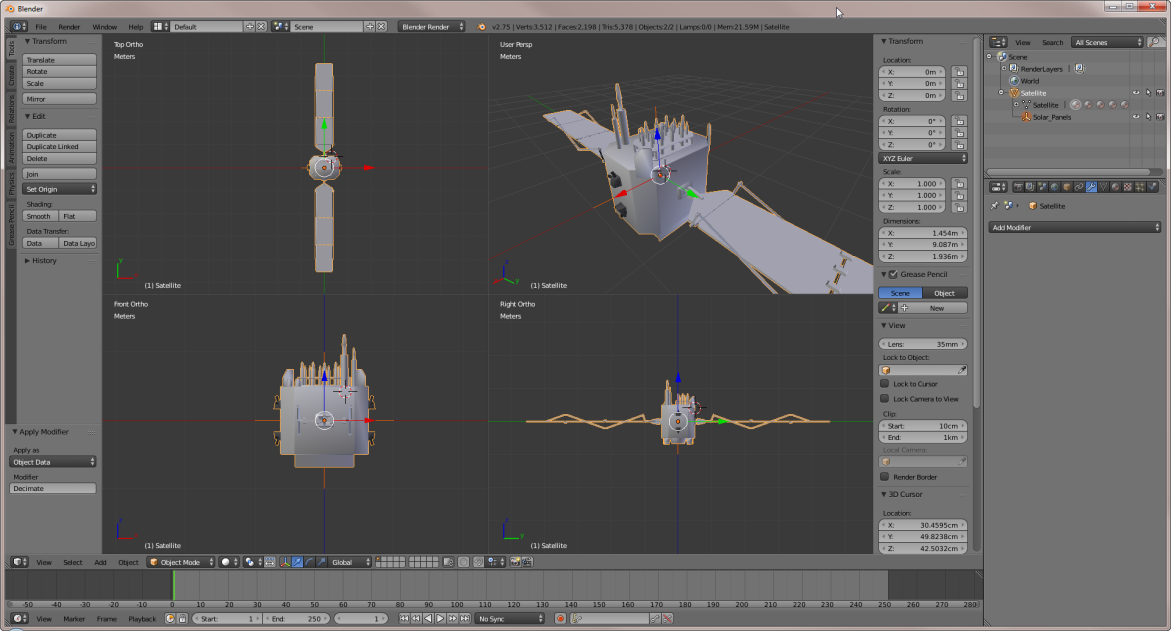Enable the Lock to Cursor checkbox

click(884, 384)
